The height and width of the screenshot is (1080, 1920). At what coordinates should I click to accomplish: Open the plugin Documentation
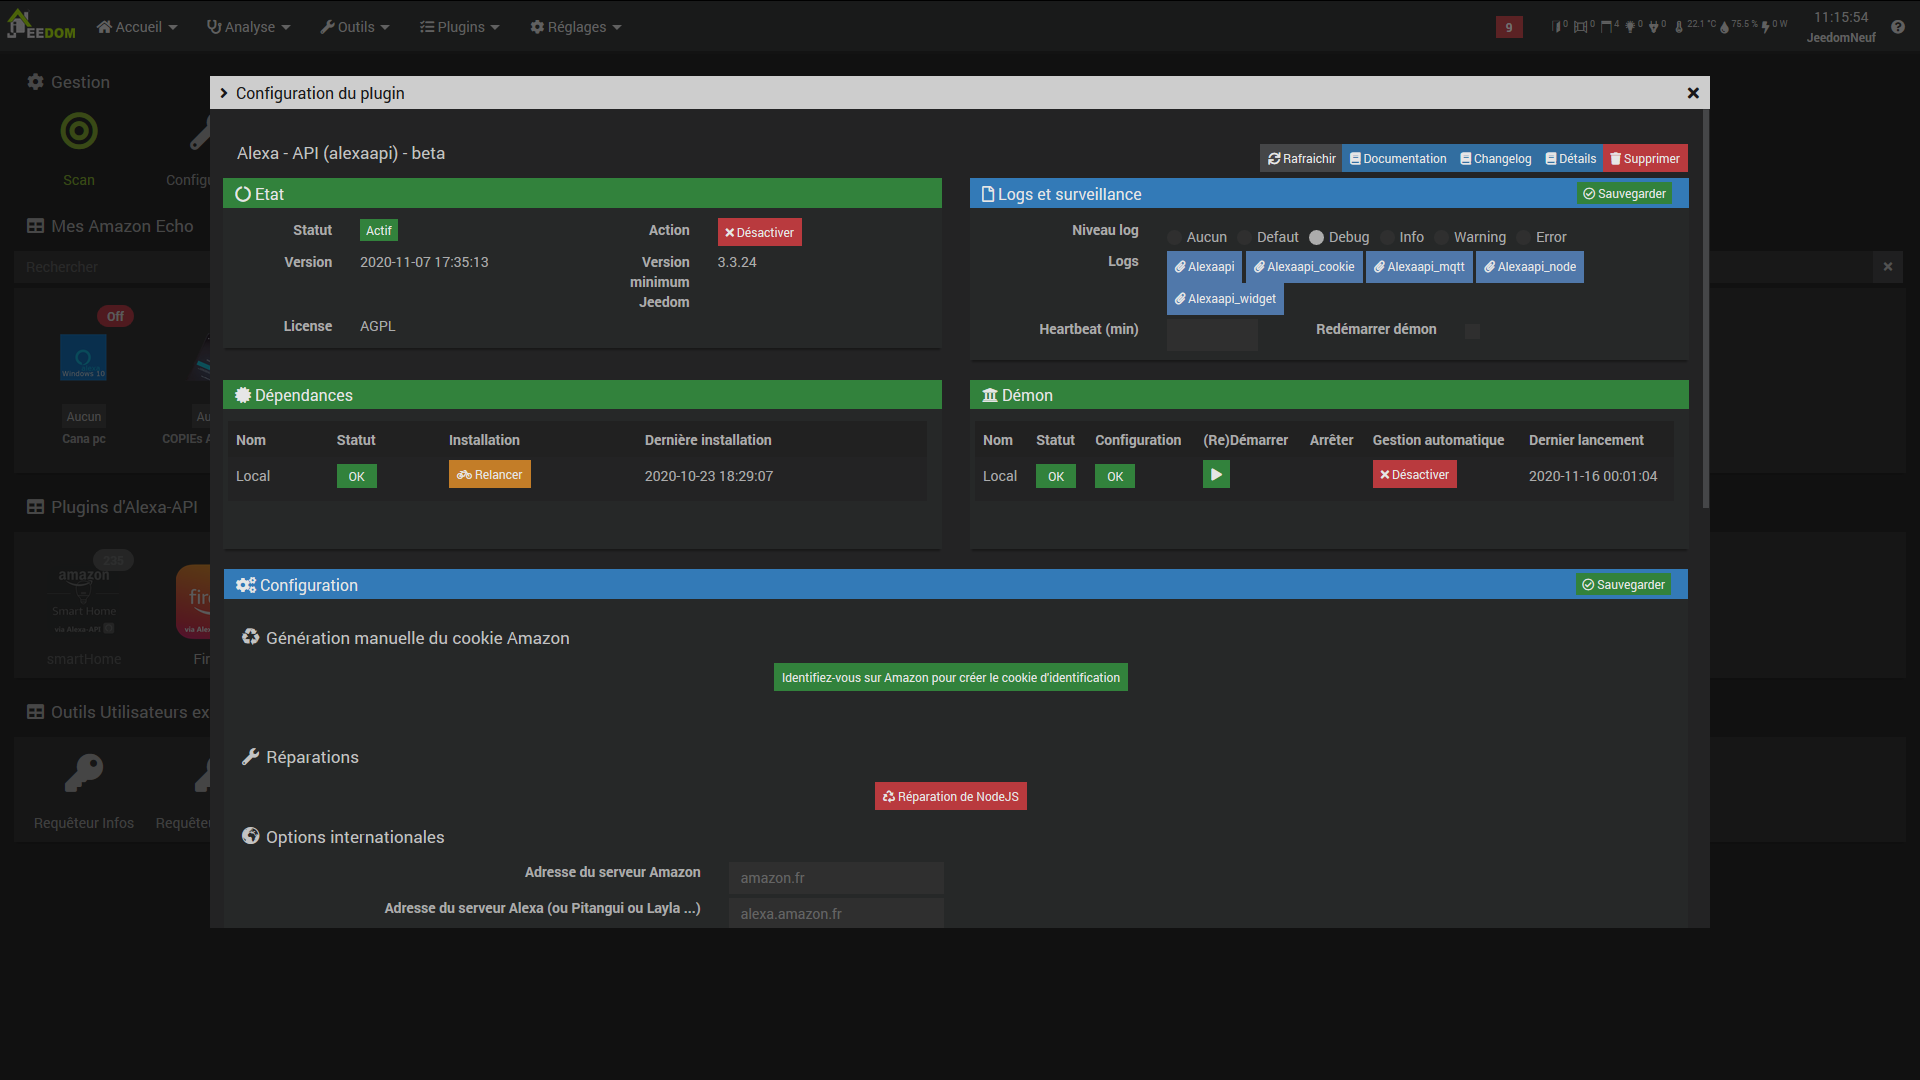pos(1397,158)
